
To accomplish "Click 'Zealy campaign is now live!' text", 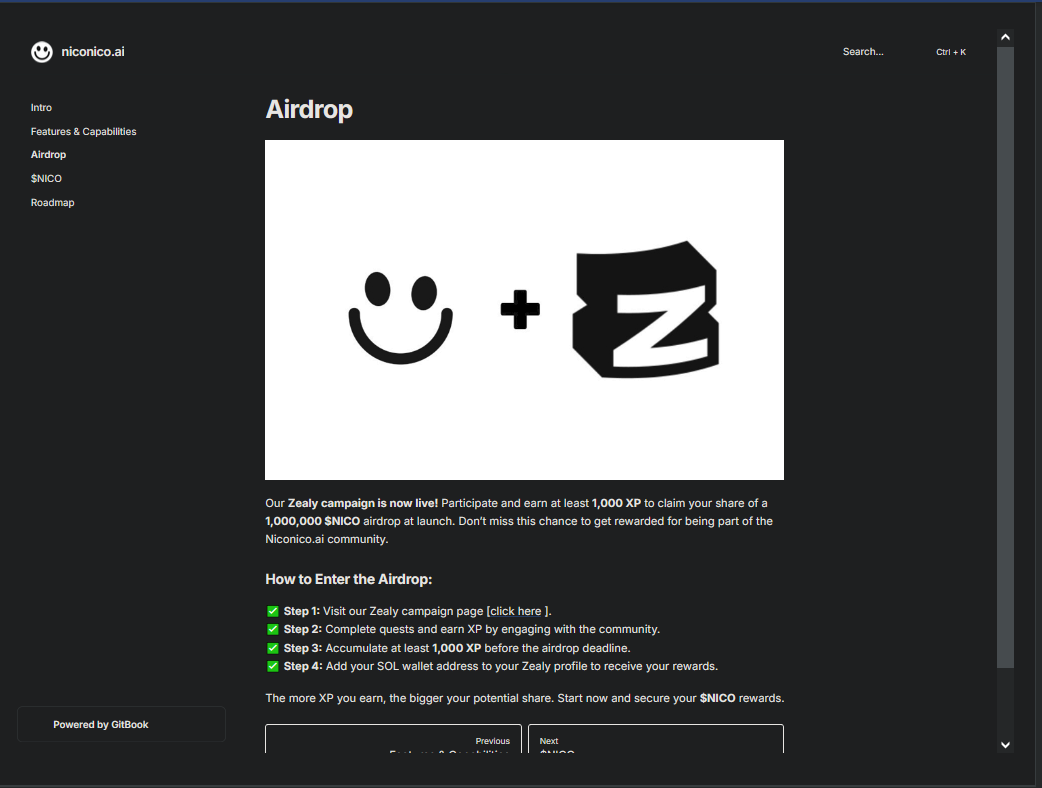I will (363, 503).
